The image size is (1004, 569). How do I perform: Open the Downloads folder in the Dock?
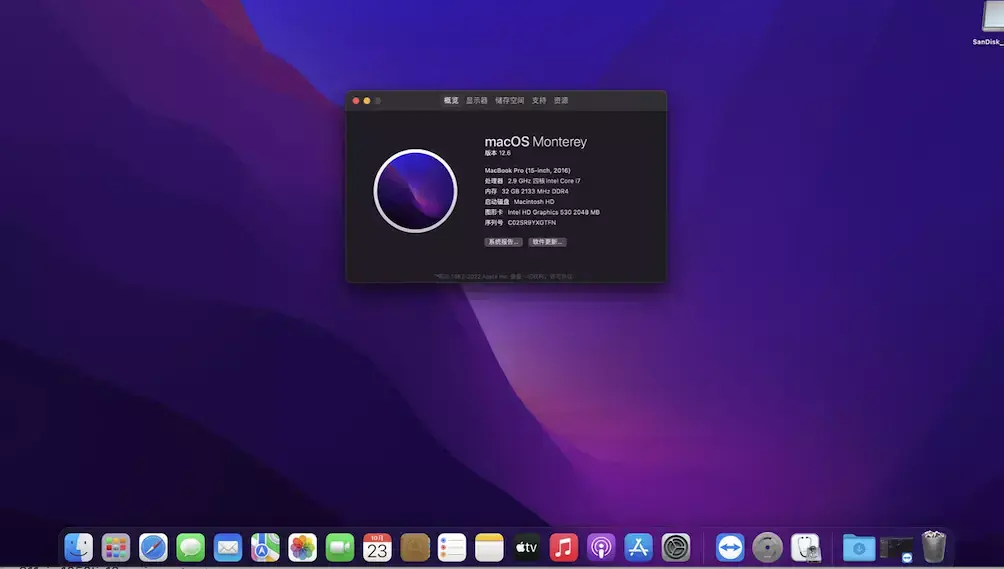point(859,548)
